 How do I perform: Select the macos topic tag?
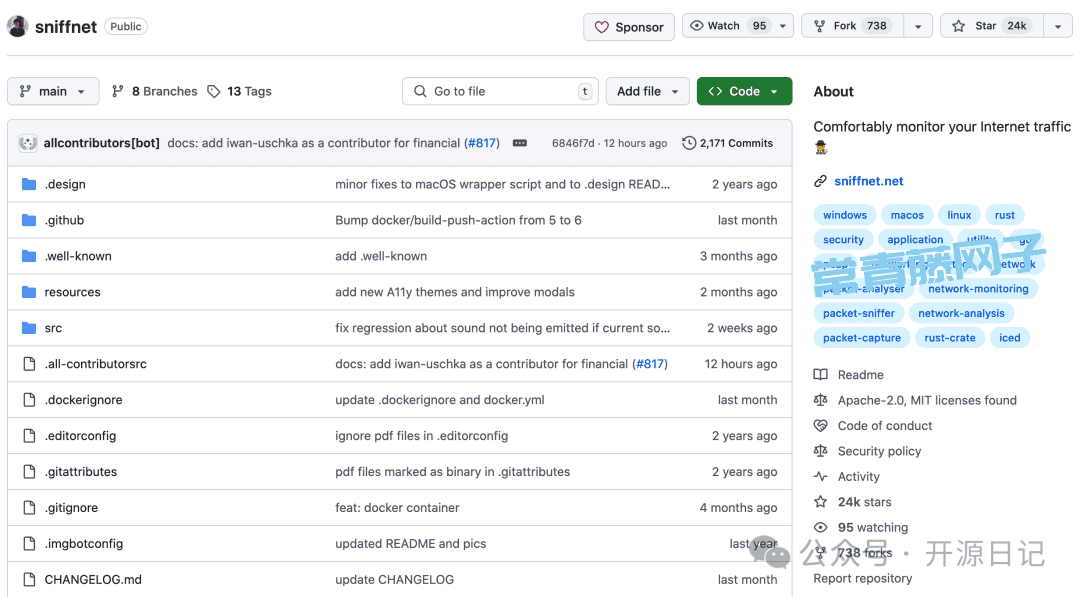pos(906,215)
